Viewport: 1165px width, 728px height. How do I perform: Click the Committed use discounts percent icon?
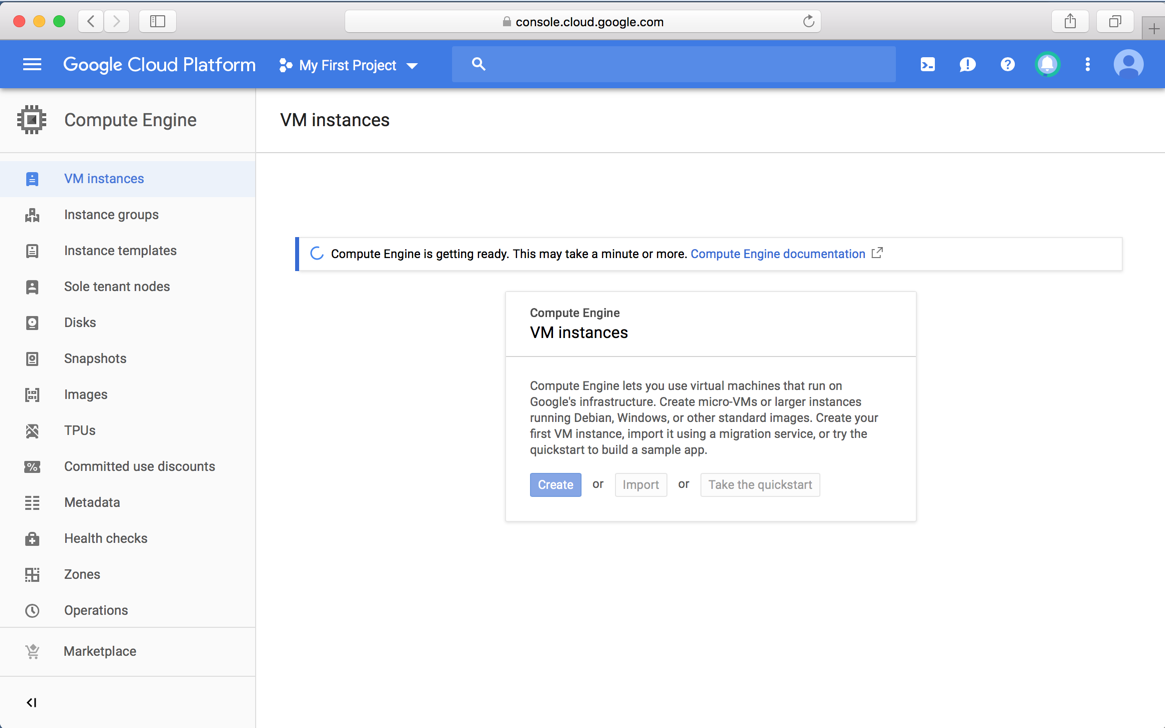click(x=32, y=467)
